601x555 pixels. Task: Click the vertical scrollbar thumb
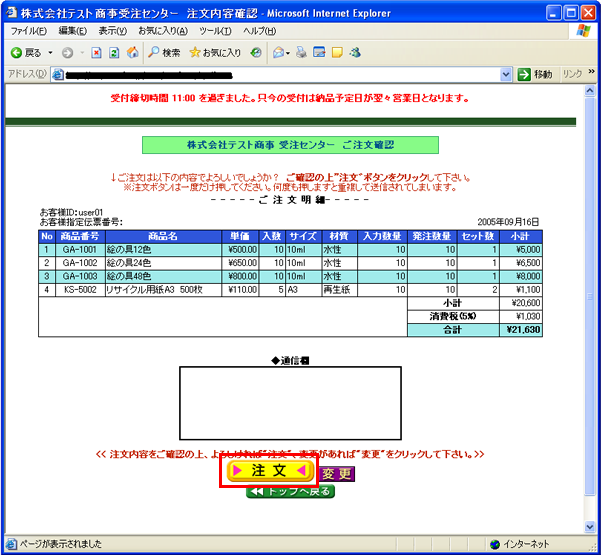[x=590, y=296]
